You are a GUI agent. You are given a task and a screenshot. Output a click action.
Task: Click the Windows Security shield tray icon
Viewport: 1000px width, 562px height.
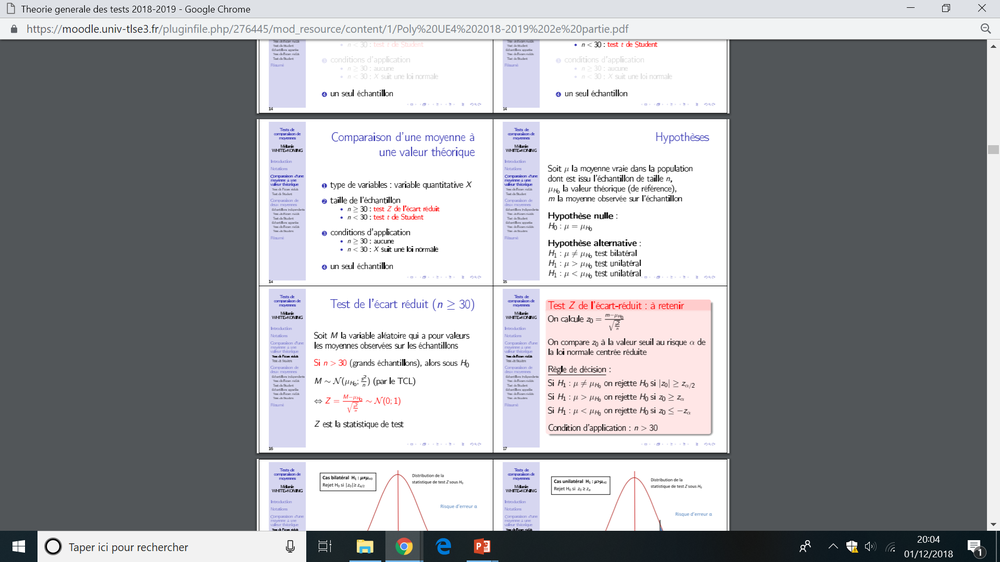pos(852,547)
